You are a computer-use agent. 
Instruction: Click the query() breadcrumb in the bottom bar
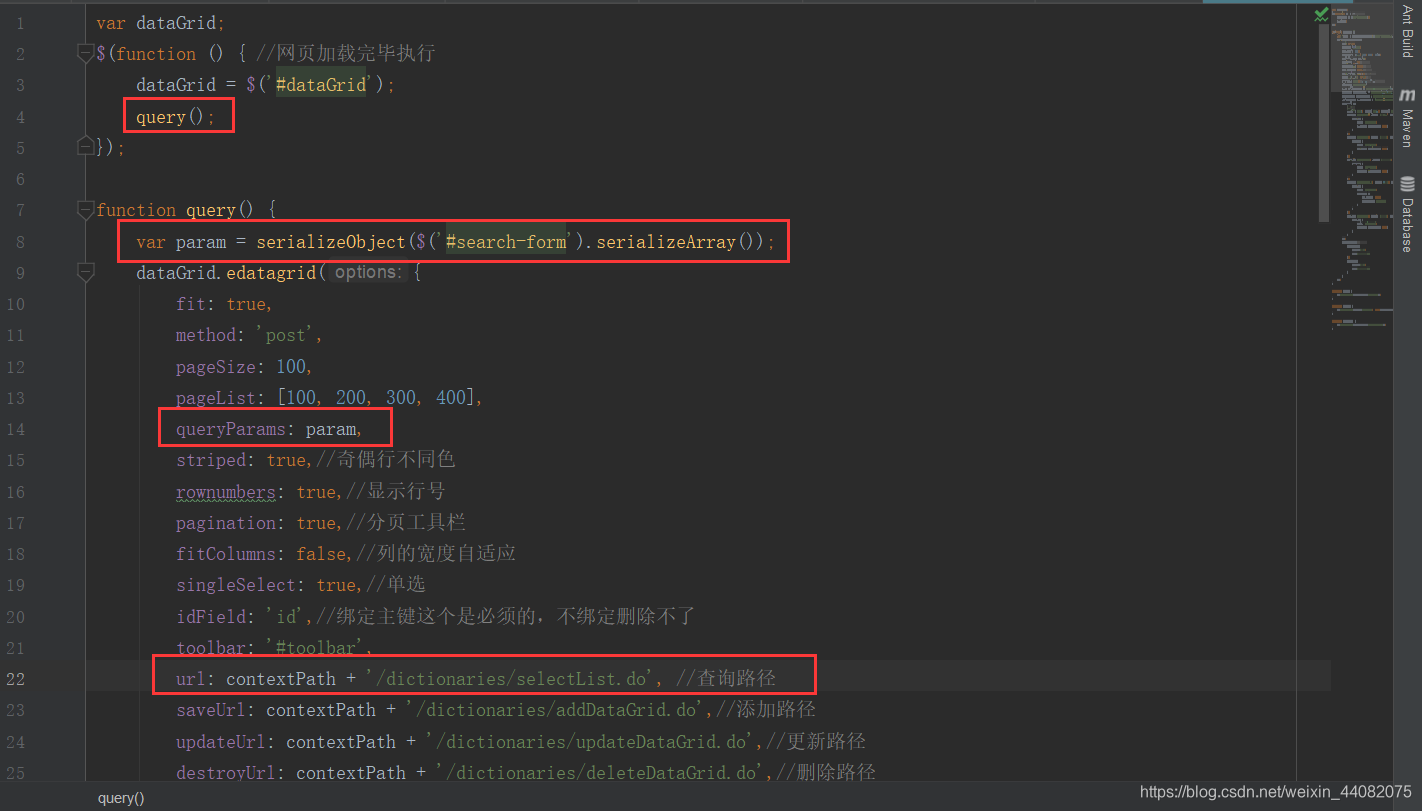click(x=121, y=798)
